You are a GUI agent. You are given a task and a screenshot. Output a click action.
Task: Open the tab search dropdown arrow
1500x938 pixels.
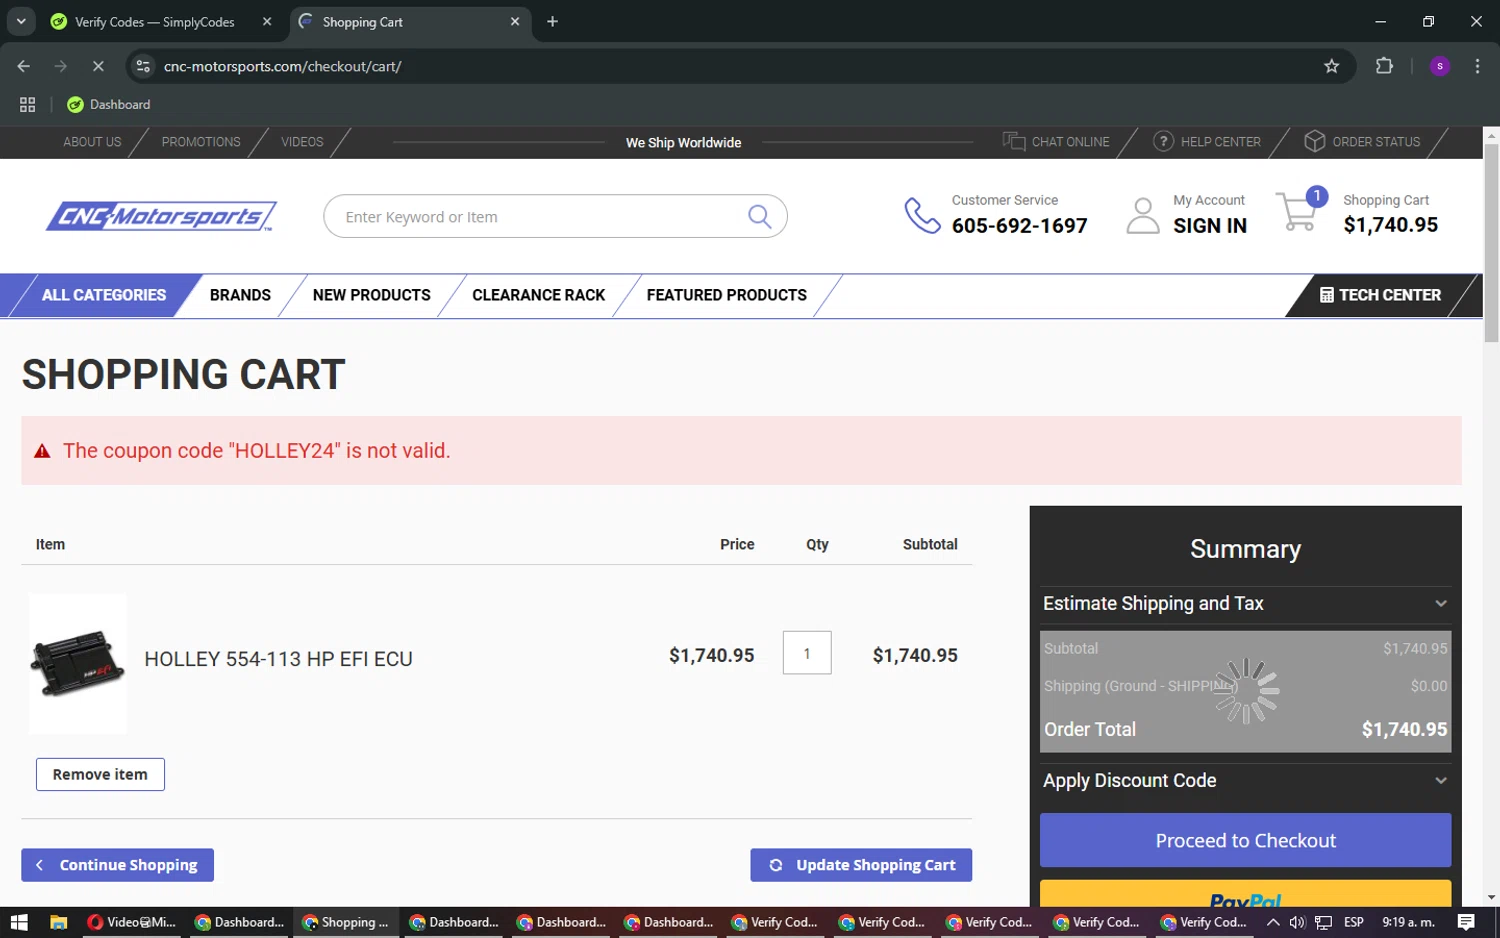pos(20,21)
